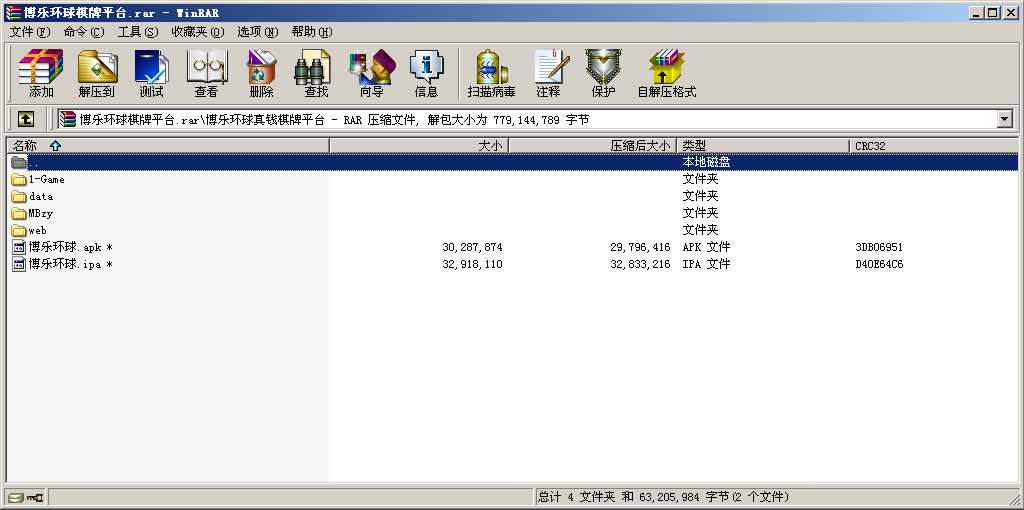The width and height of the screenshot is (1024, 510).
Task: Go up one level with arrow button
Action: tap(26, 119)
